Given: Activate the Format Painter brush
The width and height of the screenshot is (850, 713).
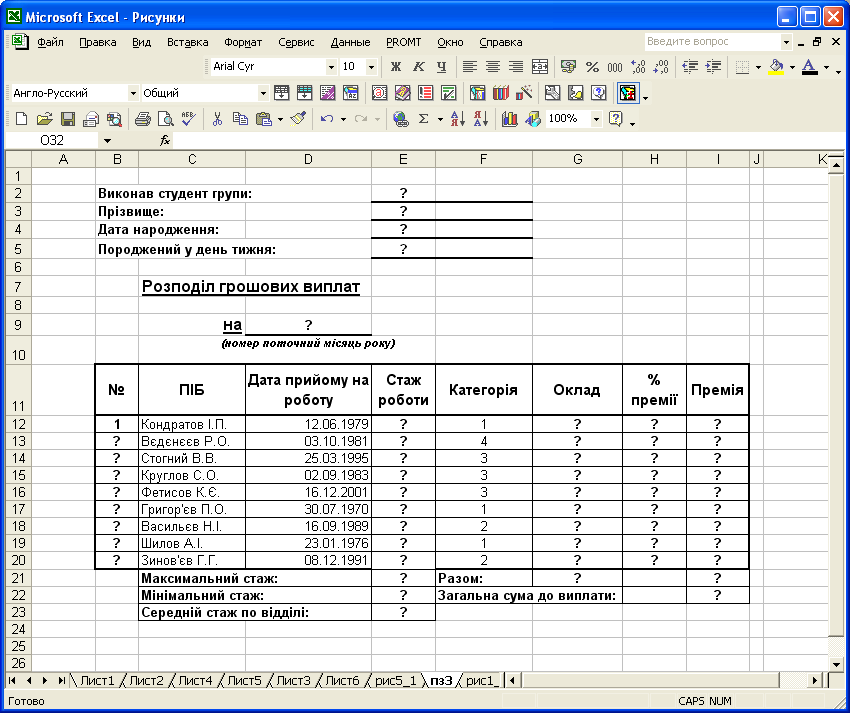Looking at the screenshot, I should coord(299,119).
